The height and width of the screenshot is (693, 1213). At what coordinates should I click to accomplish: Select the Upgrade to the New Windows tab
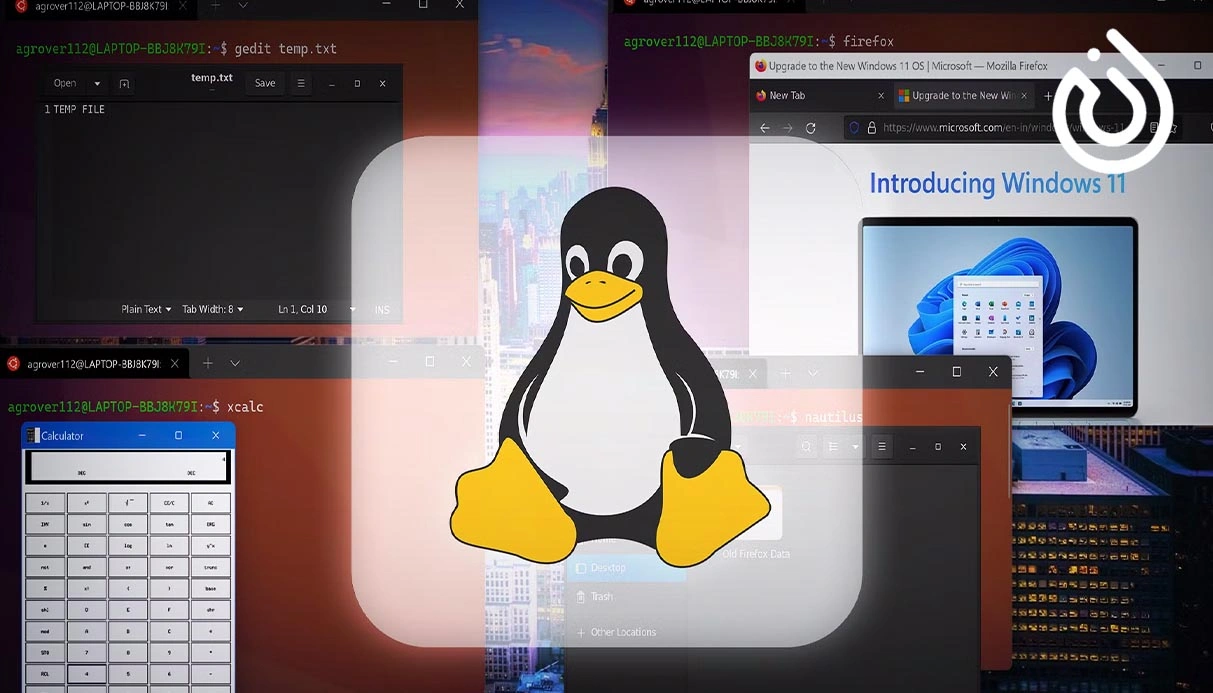pyautogui.click(x=965, y=95)
